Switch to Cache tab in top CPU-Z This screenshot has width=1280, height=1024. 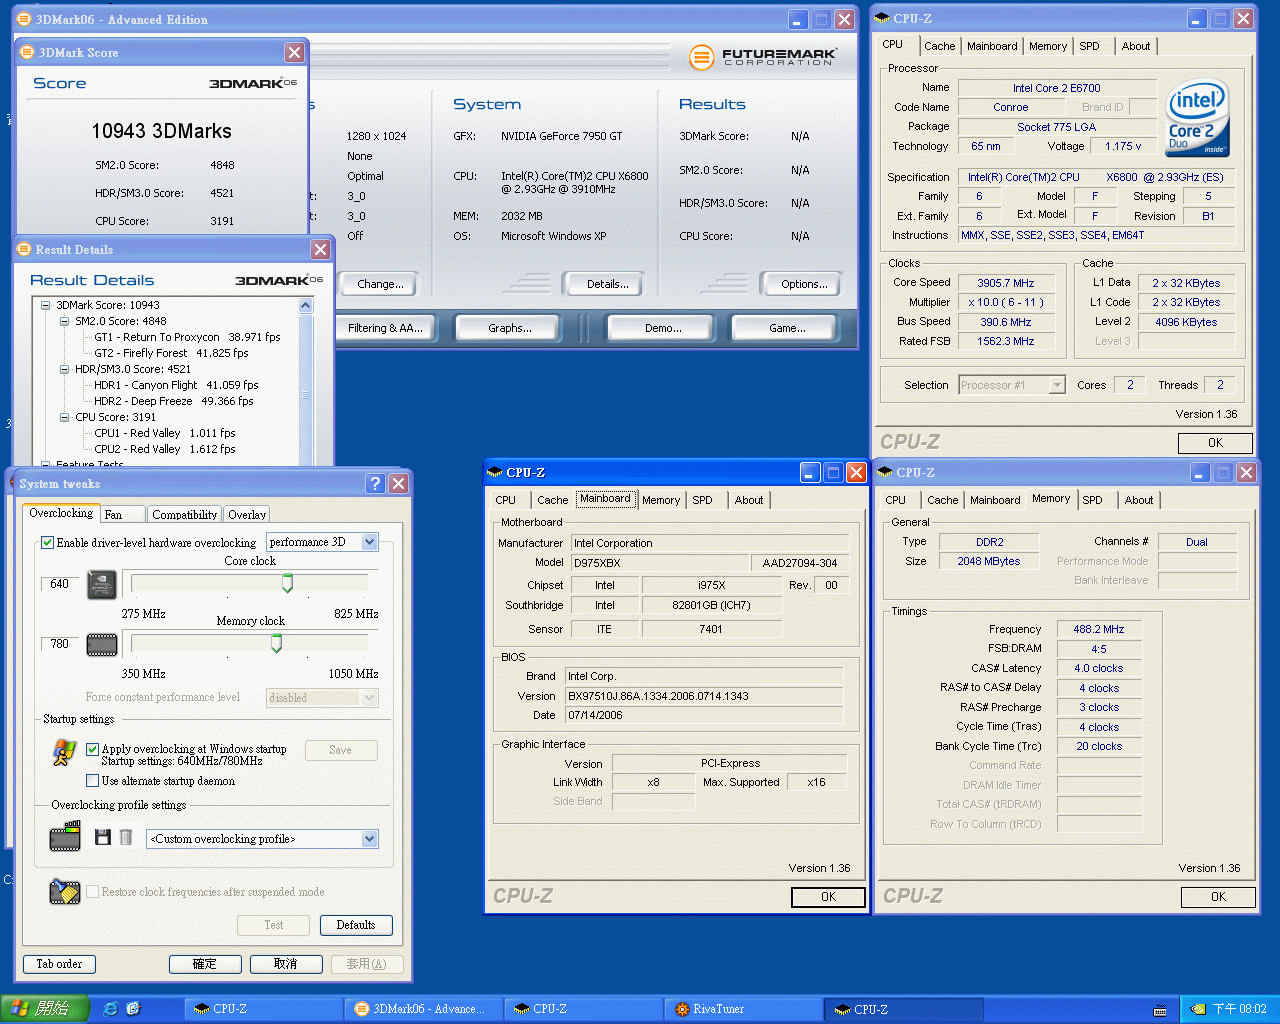pyautogui.click(x=939, y=46)
